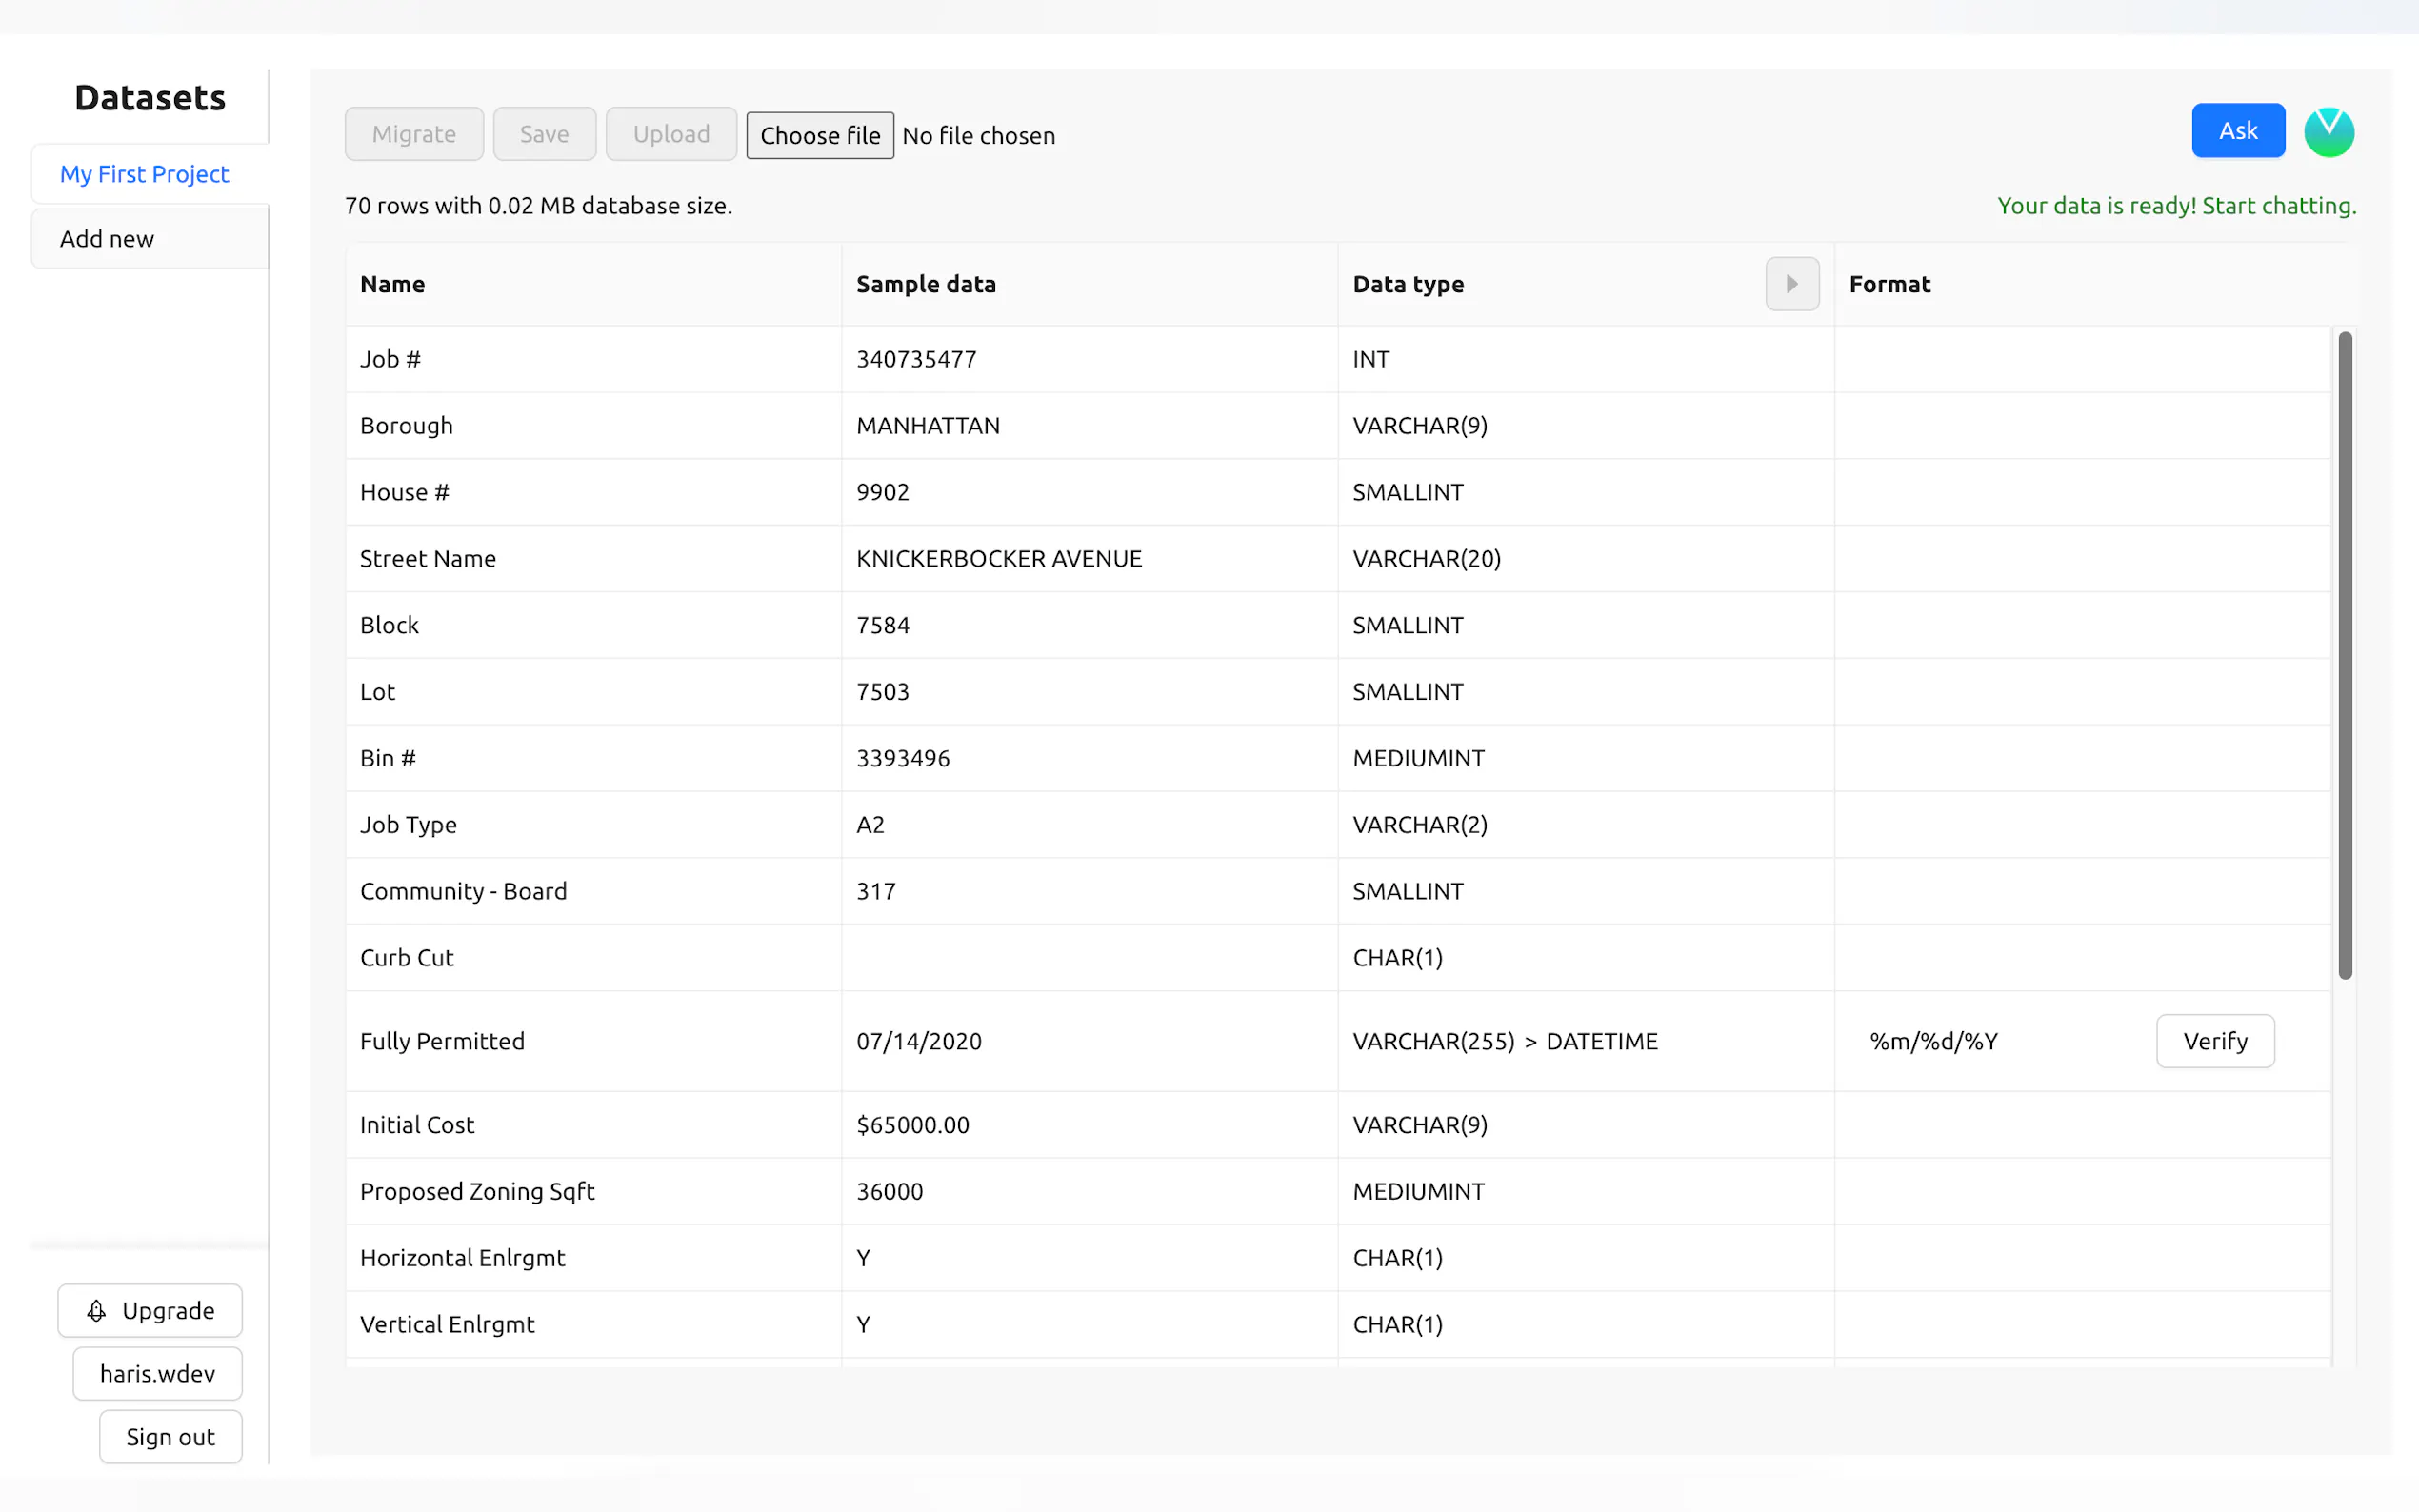Click the Choose file button
Image resolution: width=2419 pixels, height=1512 pixels.
click(819, 135)
